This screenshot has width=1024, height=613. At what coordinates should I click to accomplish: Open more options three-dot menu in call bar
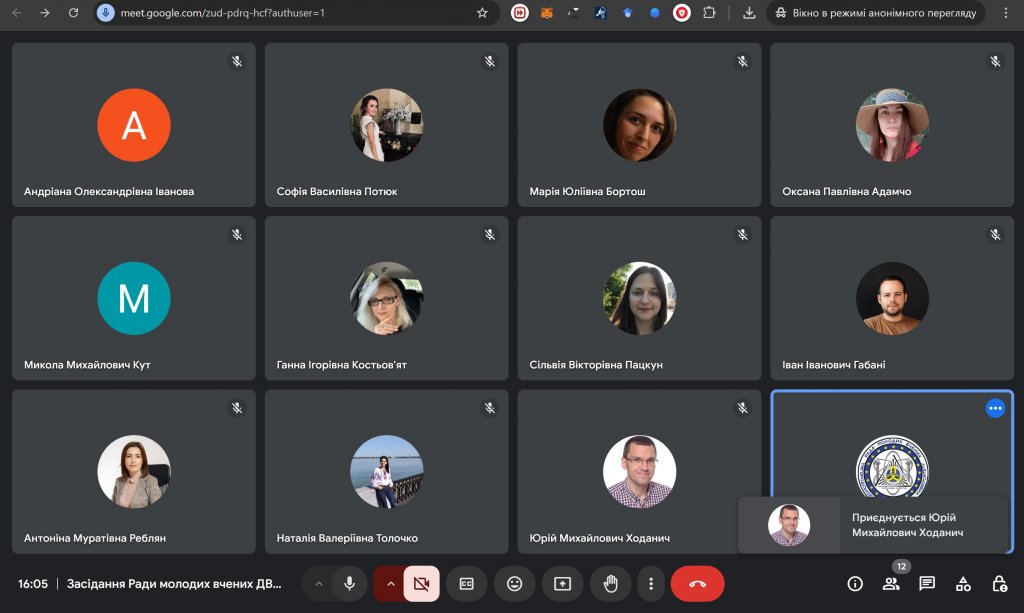651,583
